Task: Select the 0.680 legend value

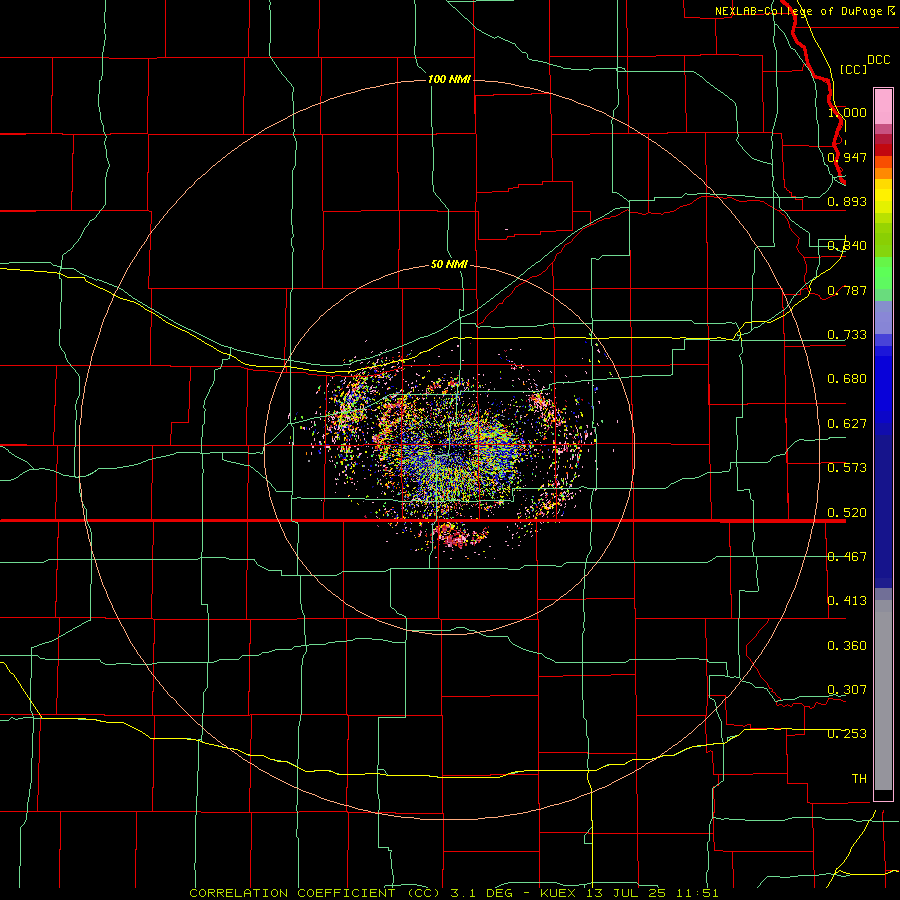Action: pos(847,379)
